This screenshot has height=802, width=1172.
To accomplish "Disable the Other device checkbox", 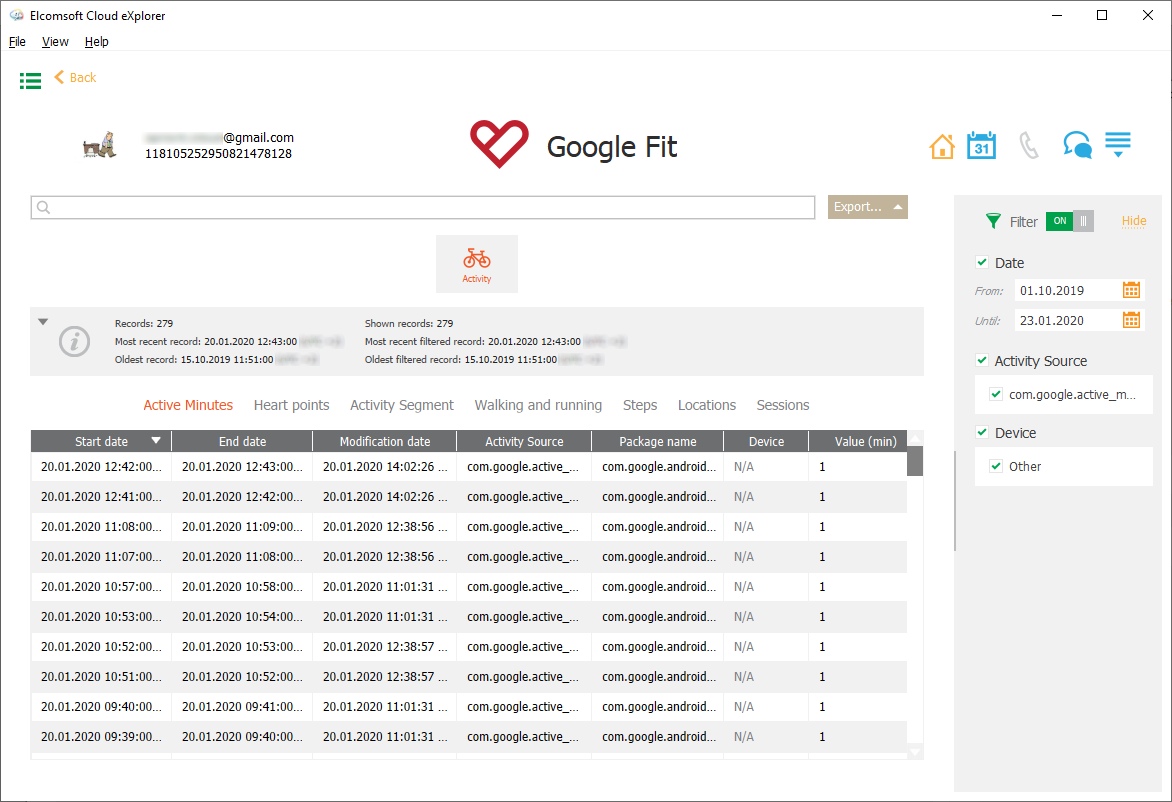I will point(996,466).
